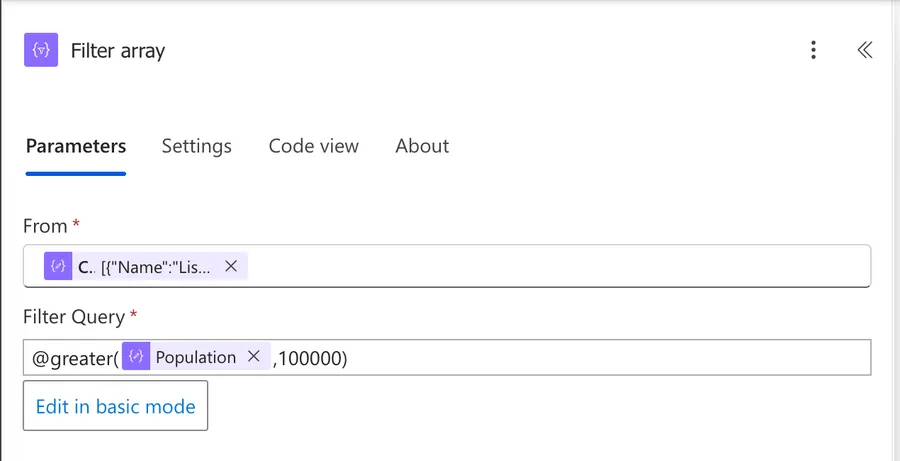Open the three-dot more options menu
Image resolution: width=900 pixels, height=461 pixels.
point(814,50)
